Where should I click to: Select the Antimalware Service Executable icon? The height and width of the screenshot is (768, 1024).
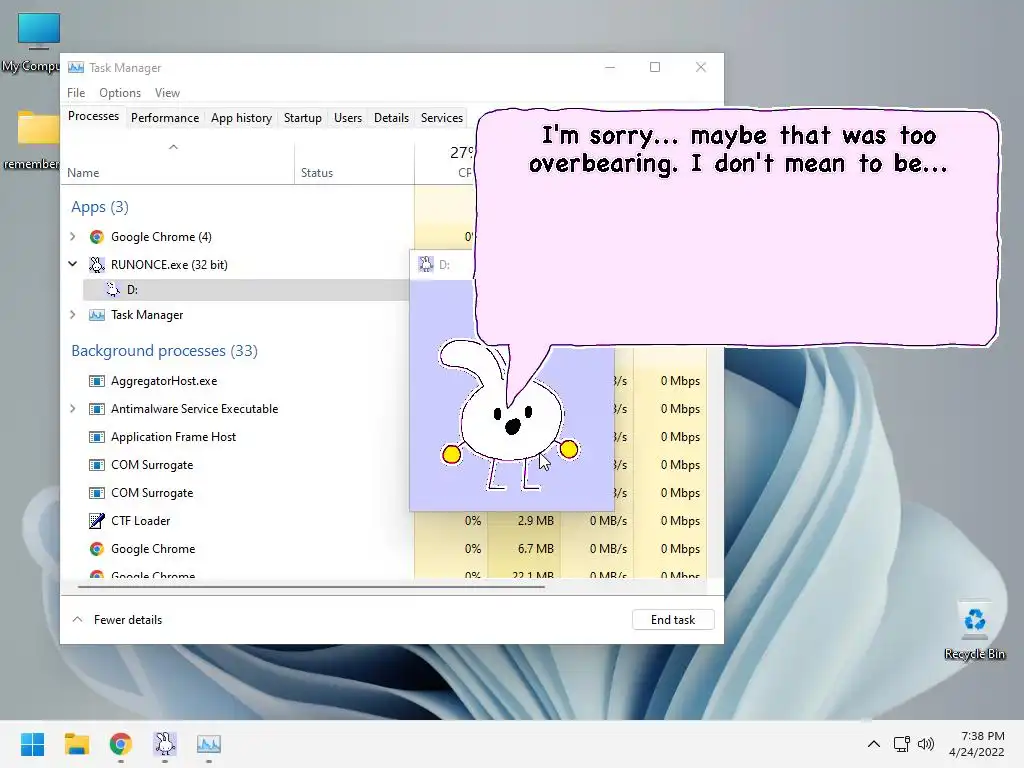[97, 409]
